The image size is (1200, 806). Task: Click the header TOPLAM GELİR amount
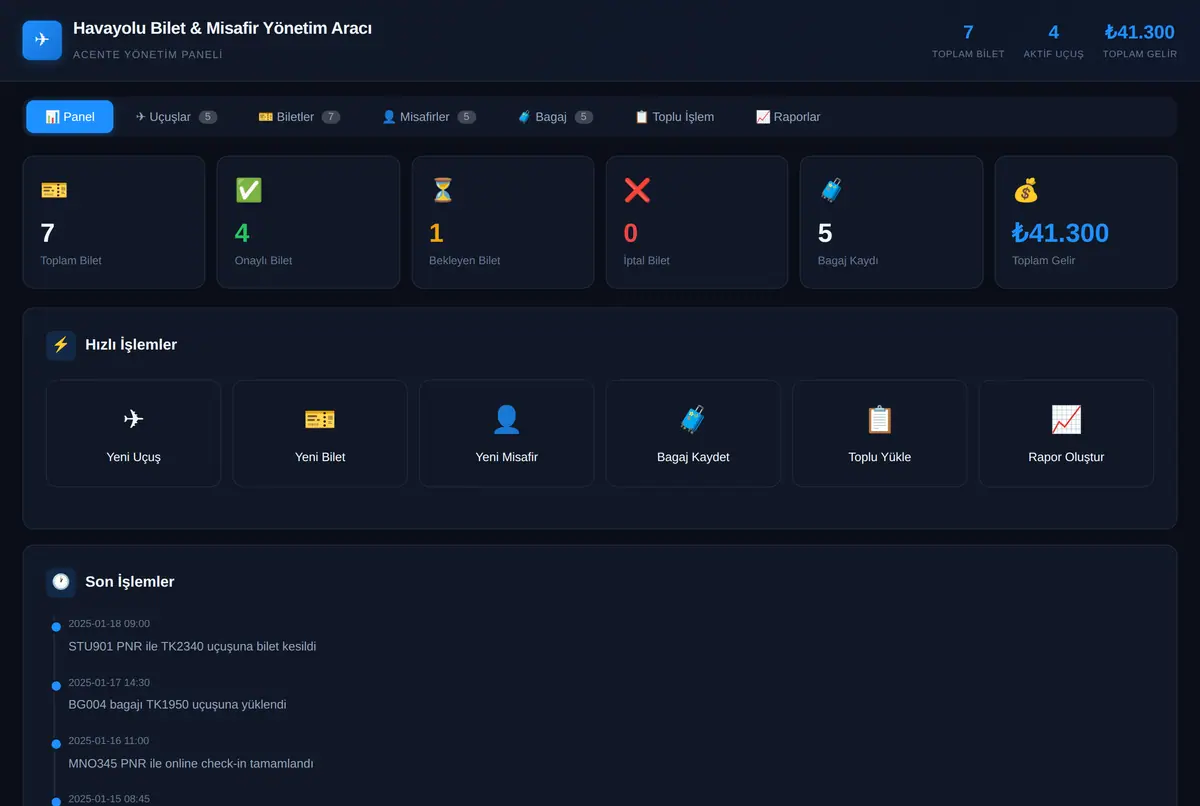point(1140,33)
